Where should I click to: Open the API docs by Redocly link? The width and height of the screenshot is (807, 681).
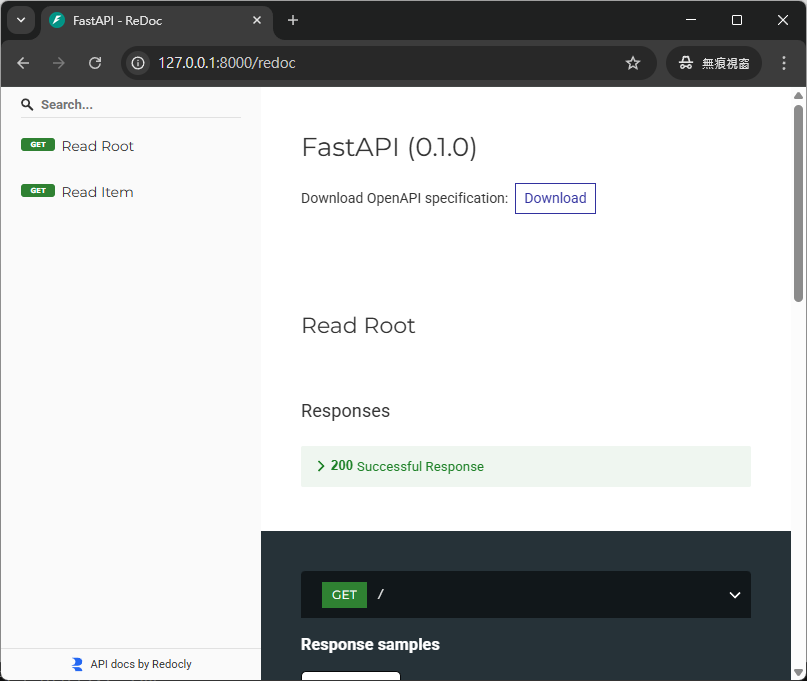tap(141, 664)
